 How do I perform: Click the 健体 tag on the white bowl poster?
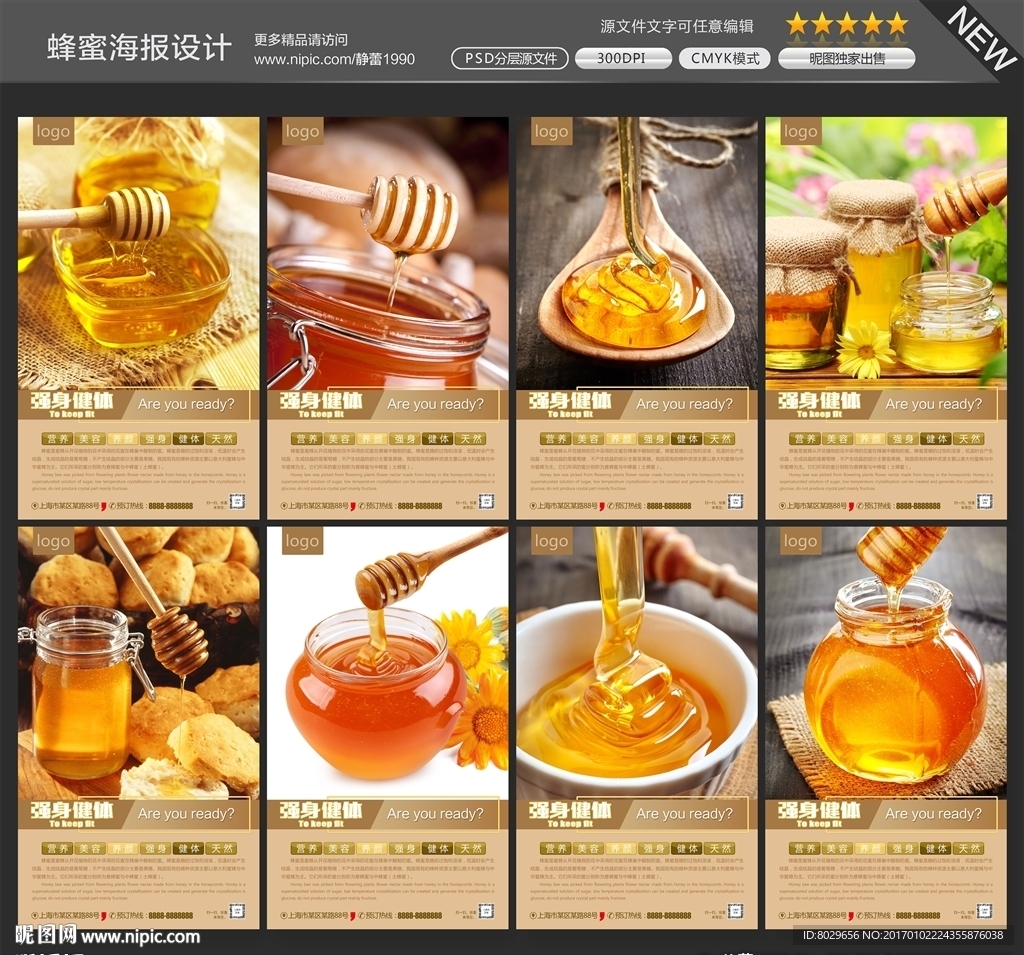(686, 848)
